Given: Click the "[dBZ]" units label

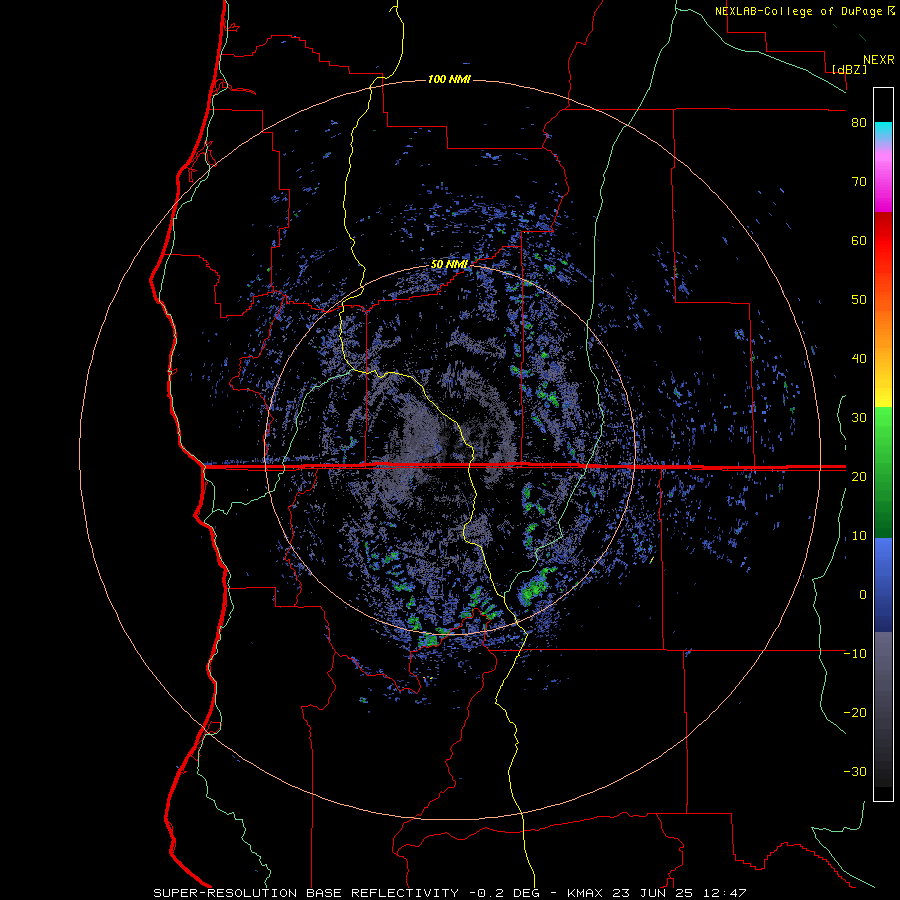Looking at the screenshot, I should click(x=849, y=70).
